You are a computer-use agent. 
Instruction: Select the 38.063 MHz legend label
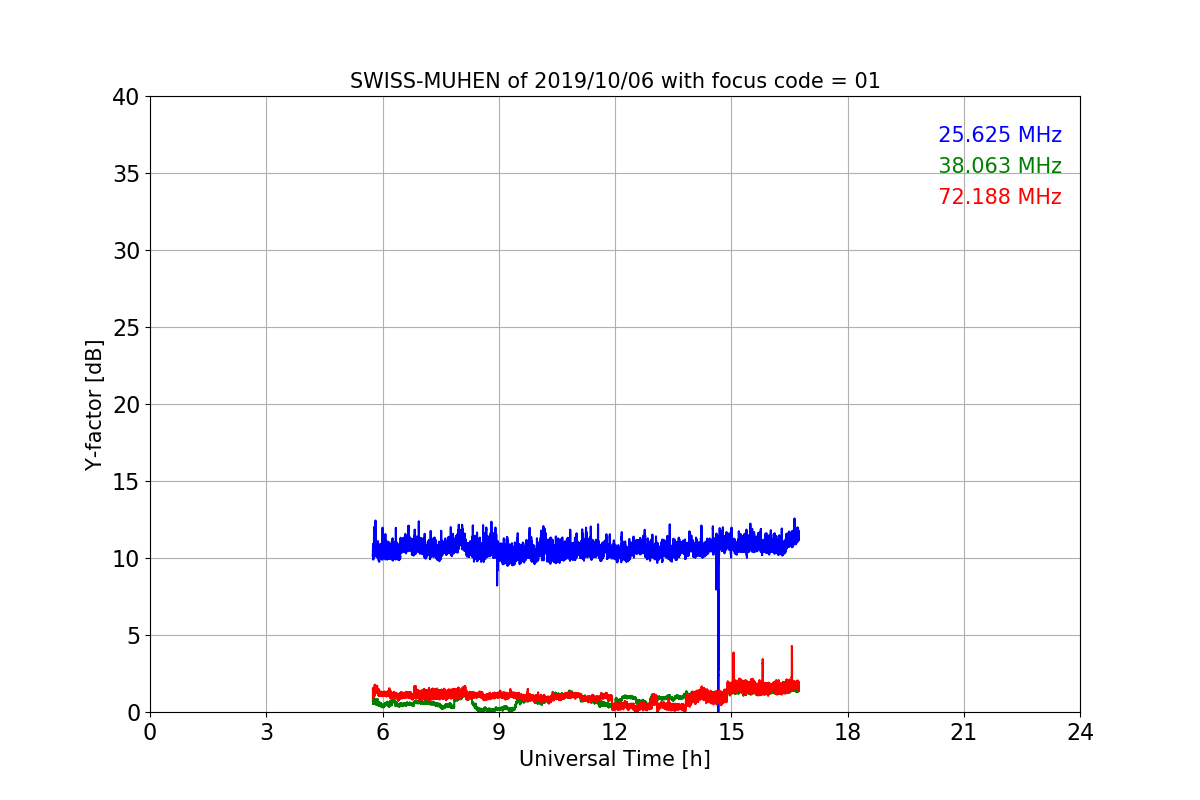pos(1000,166)
